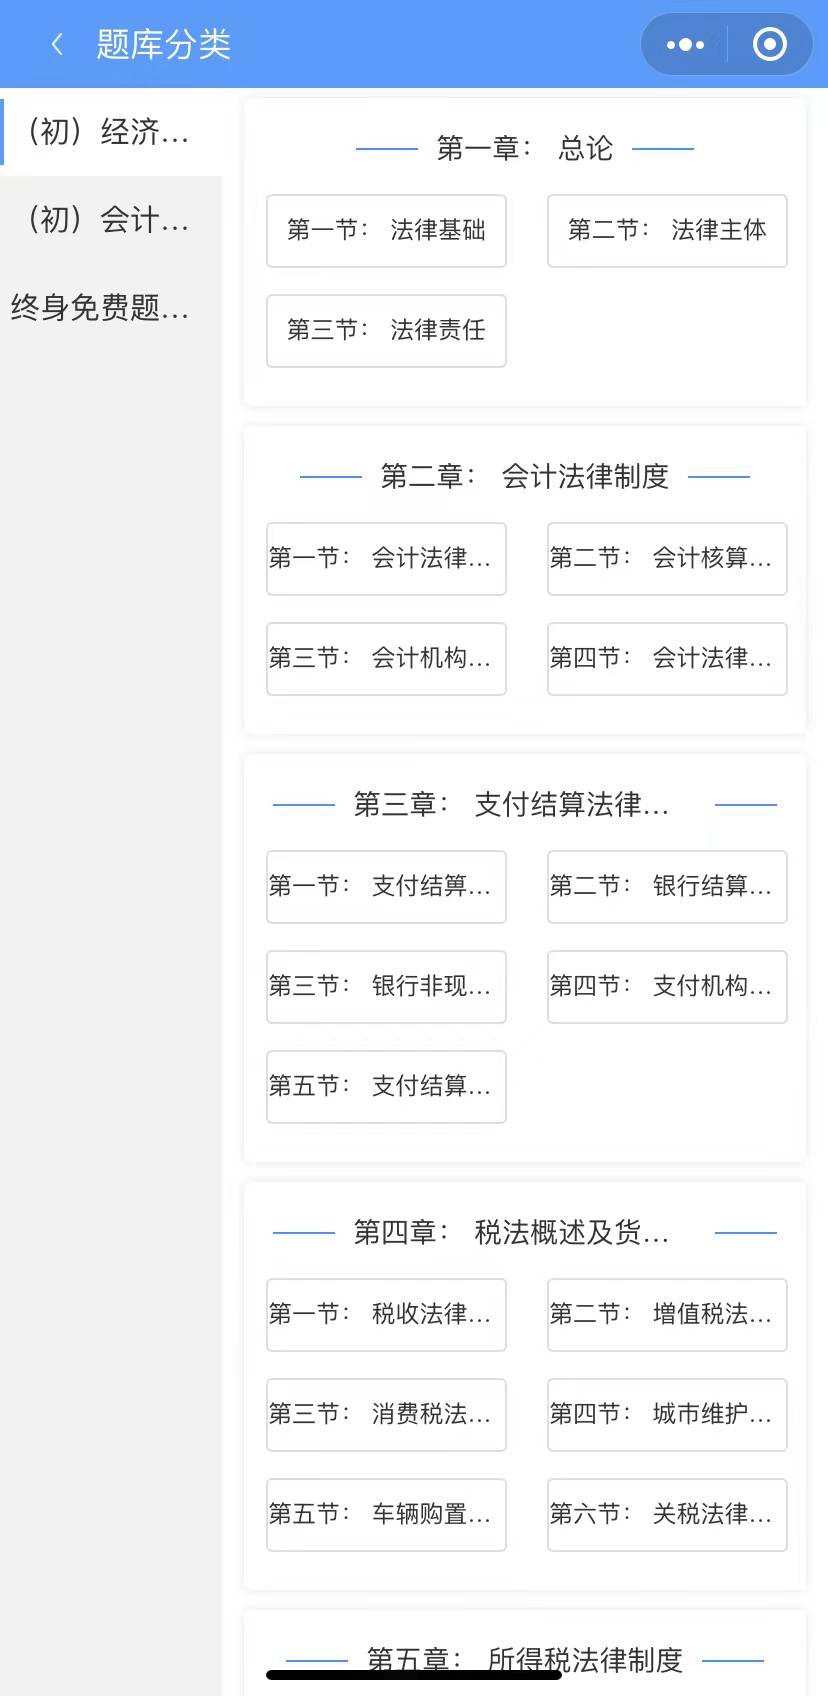Tap the mini program close circle icon

(x=769, y=44)
